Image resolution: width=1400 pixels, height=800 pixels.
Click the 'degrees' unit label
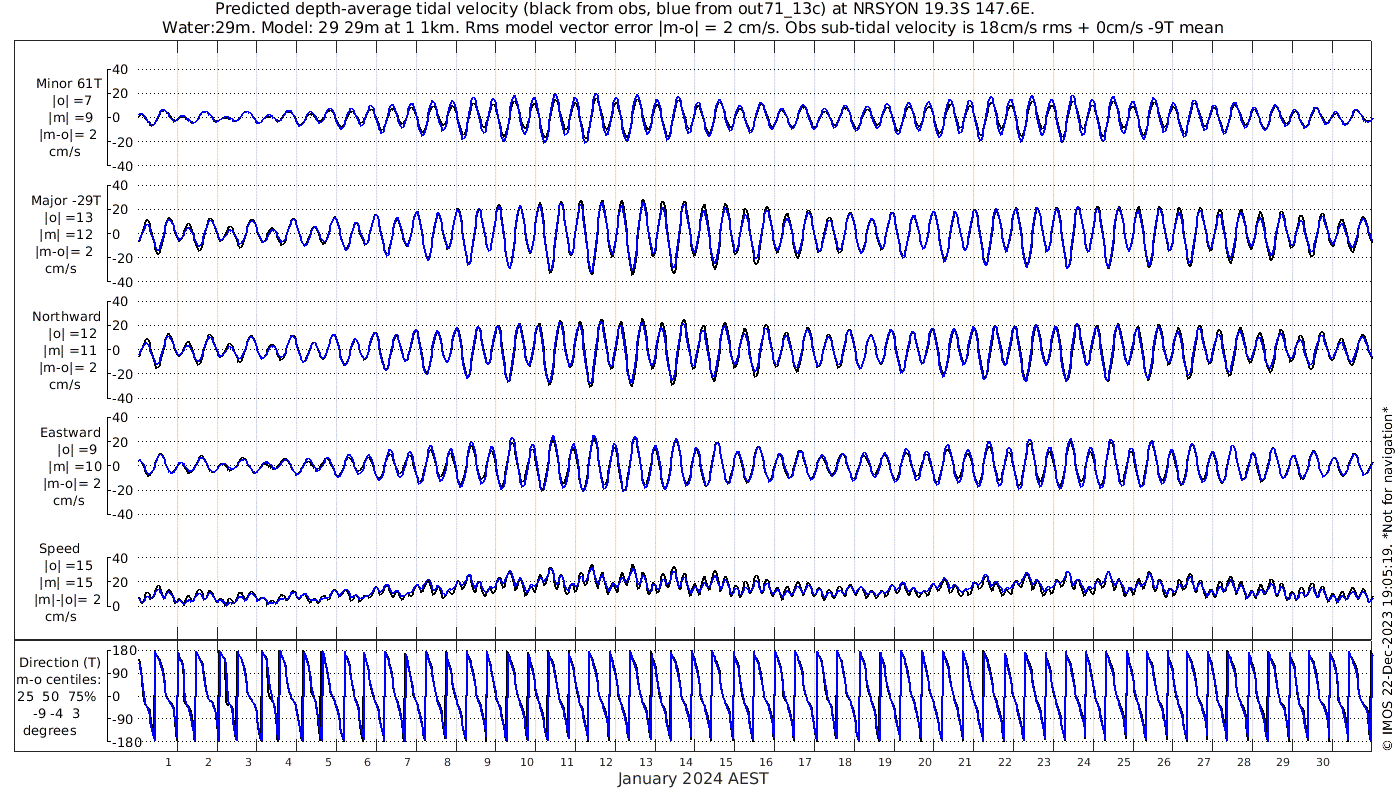[52, 730]
